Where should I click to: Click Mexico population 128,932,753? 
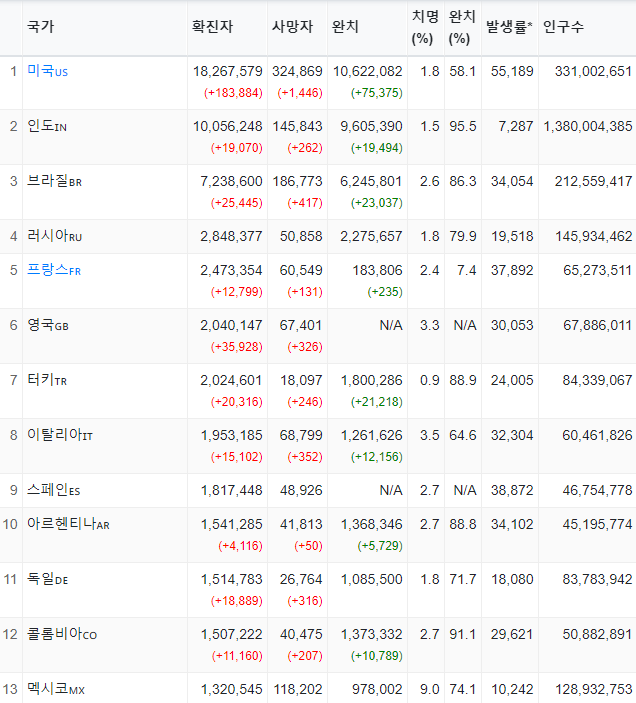click(x=593, y=689)
